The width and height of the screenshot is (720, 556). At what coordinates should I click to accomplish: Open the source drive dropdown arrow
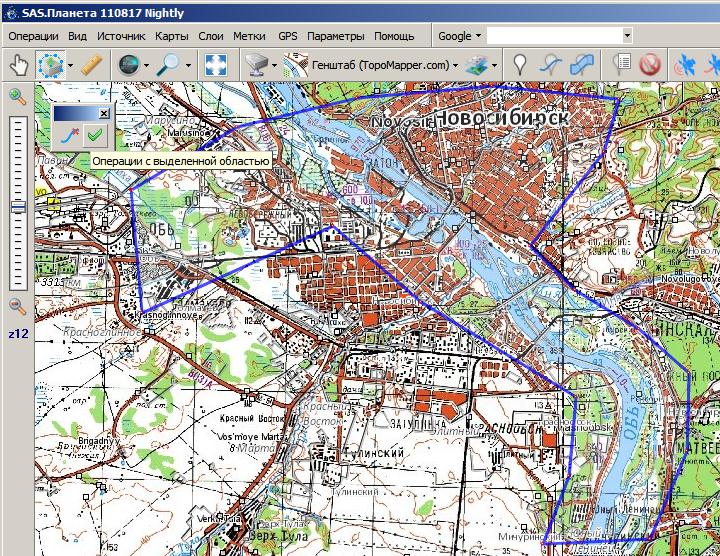[274, 65]
